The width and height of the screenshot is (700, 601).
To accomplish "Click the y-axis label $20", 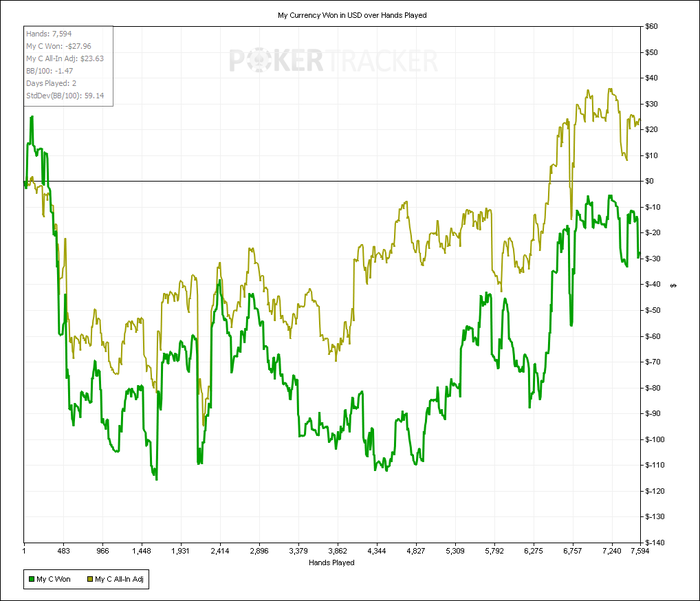I will point(651,129).
